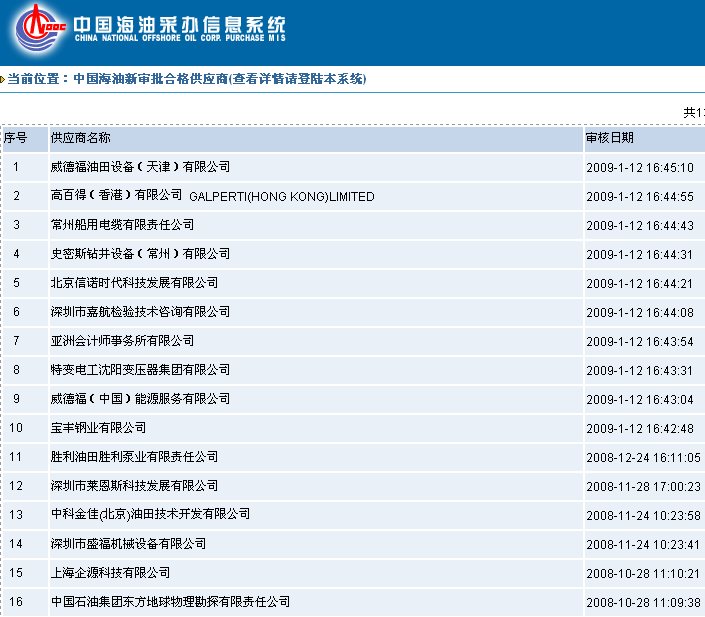This screenshot has height=617, width=705.
Task: Click audit date 2009-1-12 16:44:31
Action: click(x=639, y=255)
